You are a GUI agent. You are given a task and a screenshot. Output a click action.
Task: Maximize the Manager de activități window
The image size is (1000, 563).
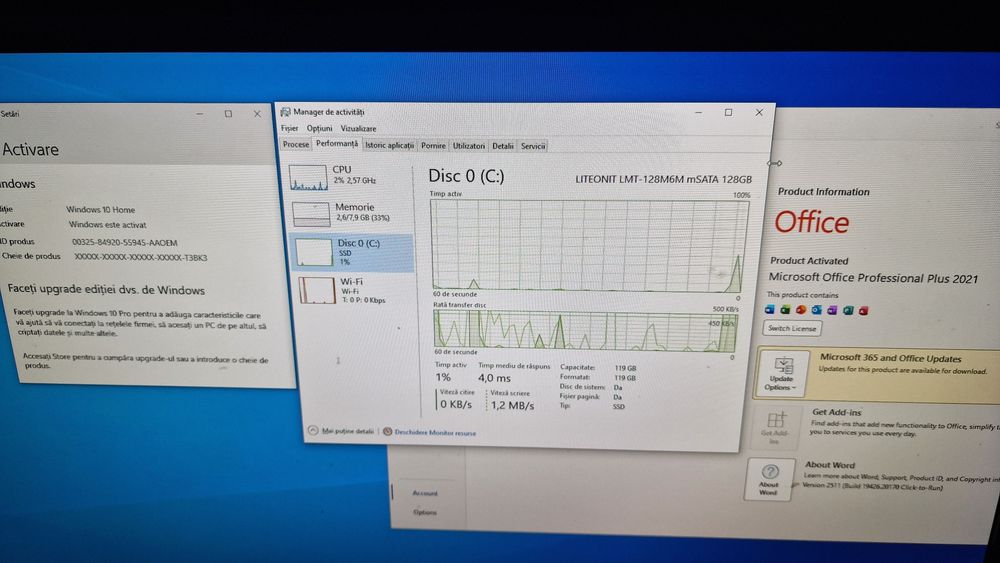tap(728, 112)
